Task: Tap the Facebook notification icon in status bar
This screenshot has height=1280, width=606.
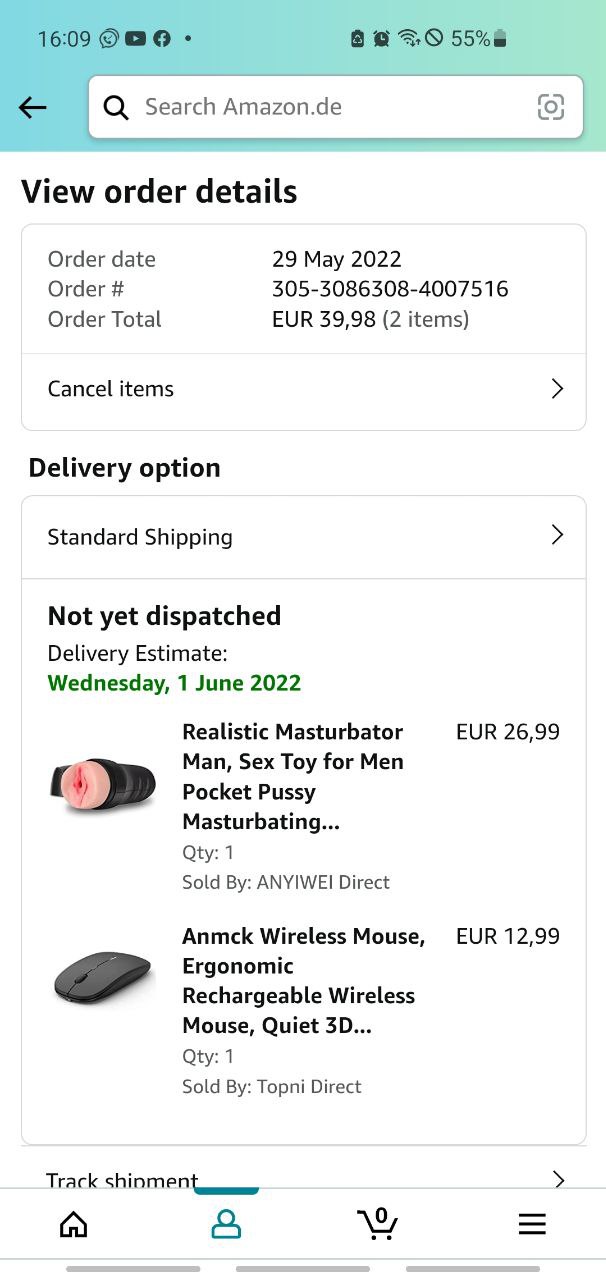Action: 161,39
